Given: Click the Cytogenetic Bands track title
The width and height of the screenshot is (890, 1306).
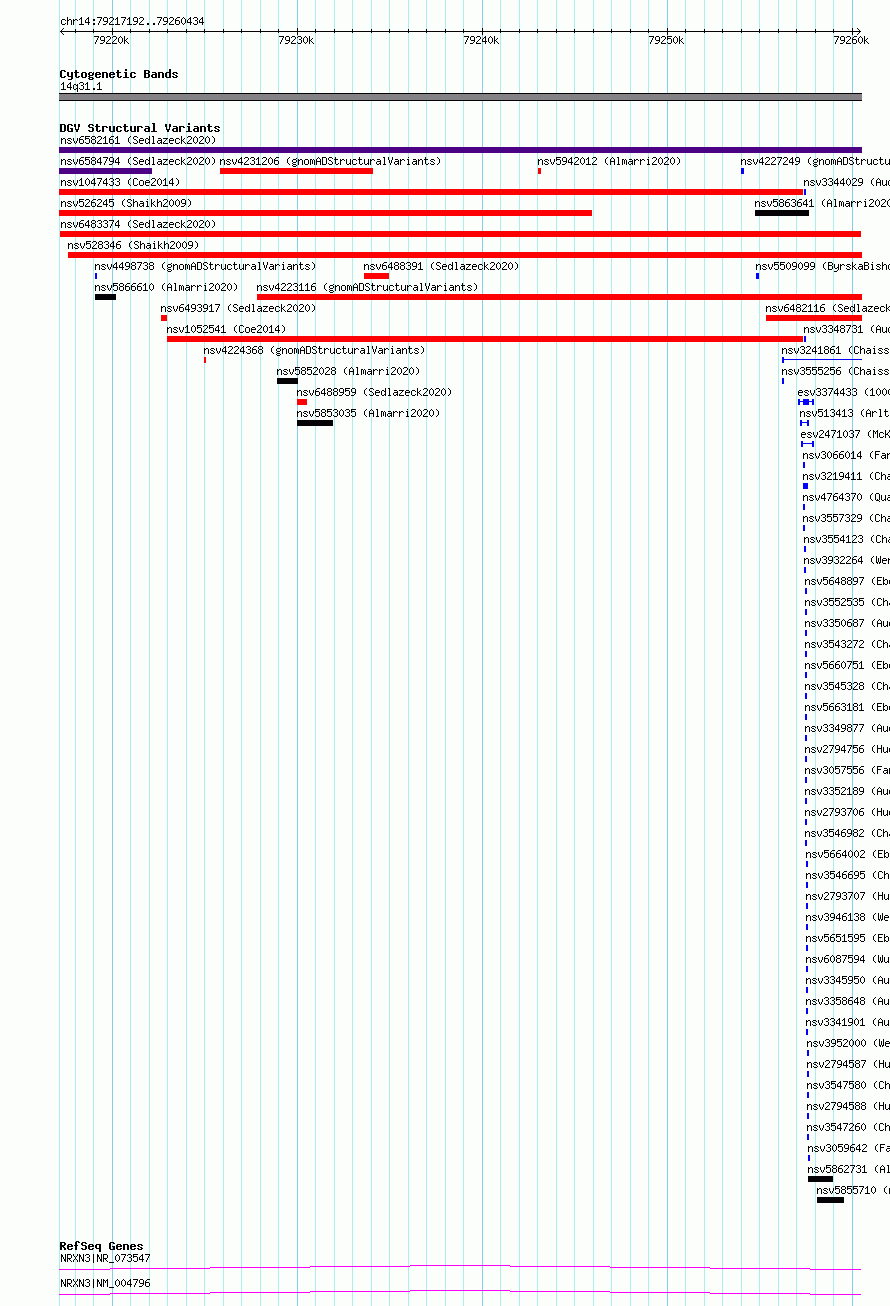Looking at the screenshot, I should pyautogui.click(x=119, y=74).
